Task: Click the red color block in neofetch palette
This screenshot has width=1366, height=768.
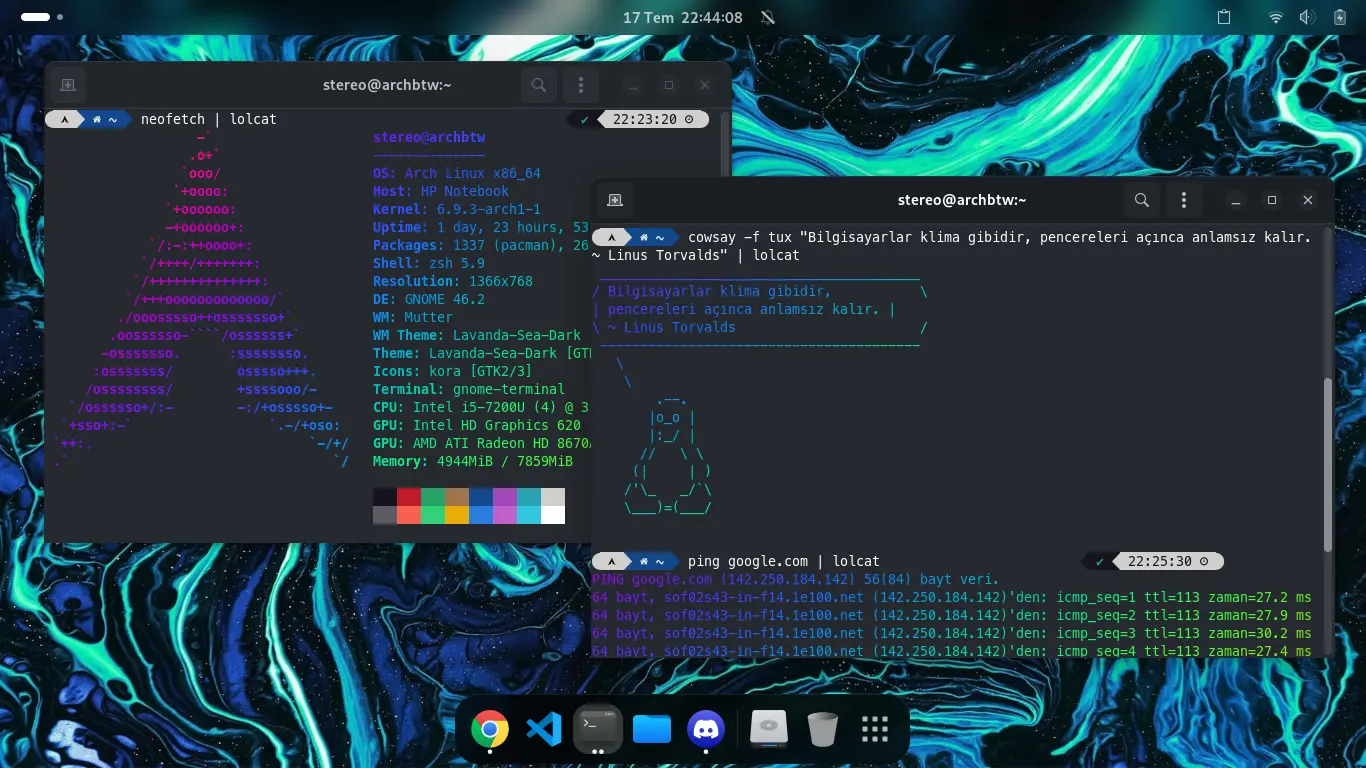Action: [409, 497]
